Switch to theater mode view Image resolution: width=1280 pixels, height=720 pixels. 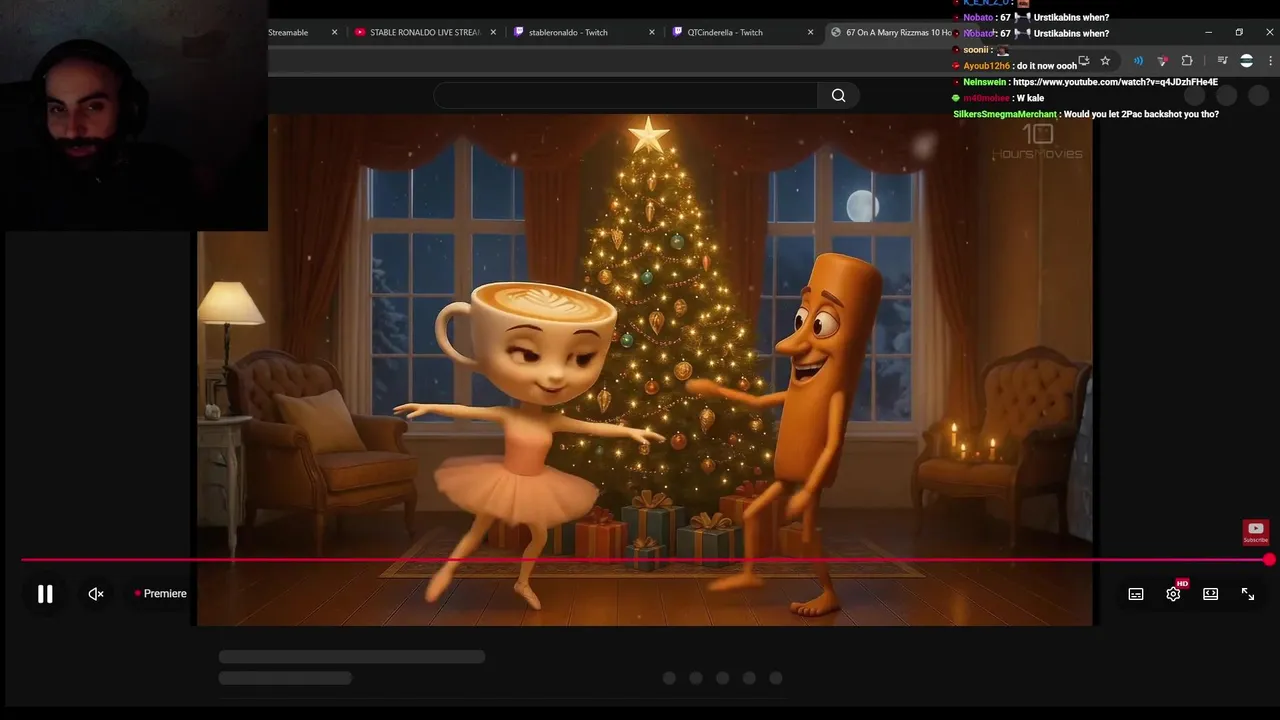pyautogui.click(x=1210, y=594)
